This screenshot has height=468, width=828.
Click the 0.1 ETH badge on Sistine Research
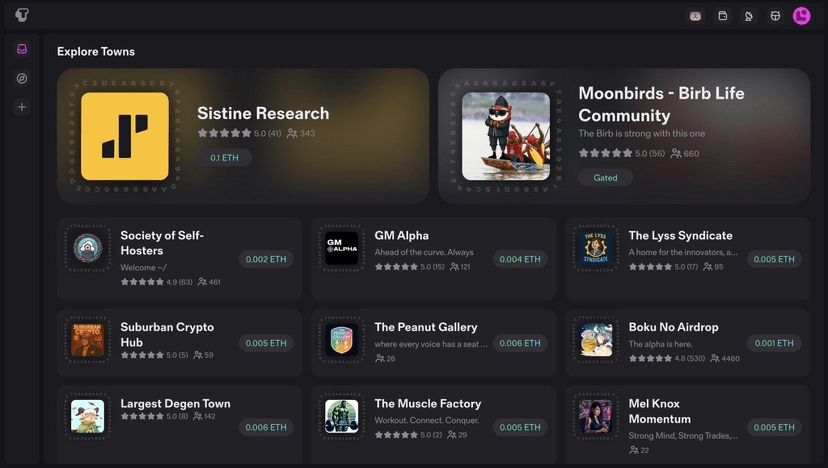point(224,157)
